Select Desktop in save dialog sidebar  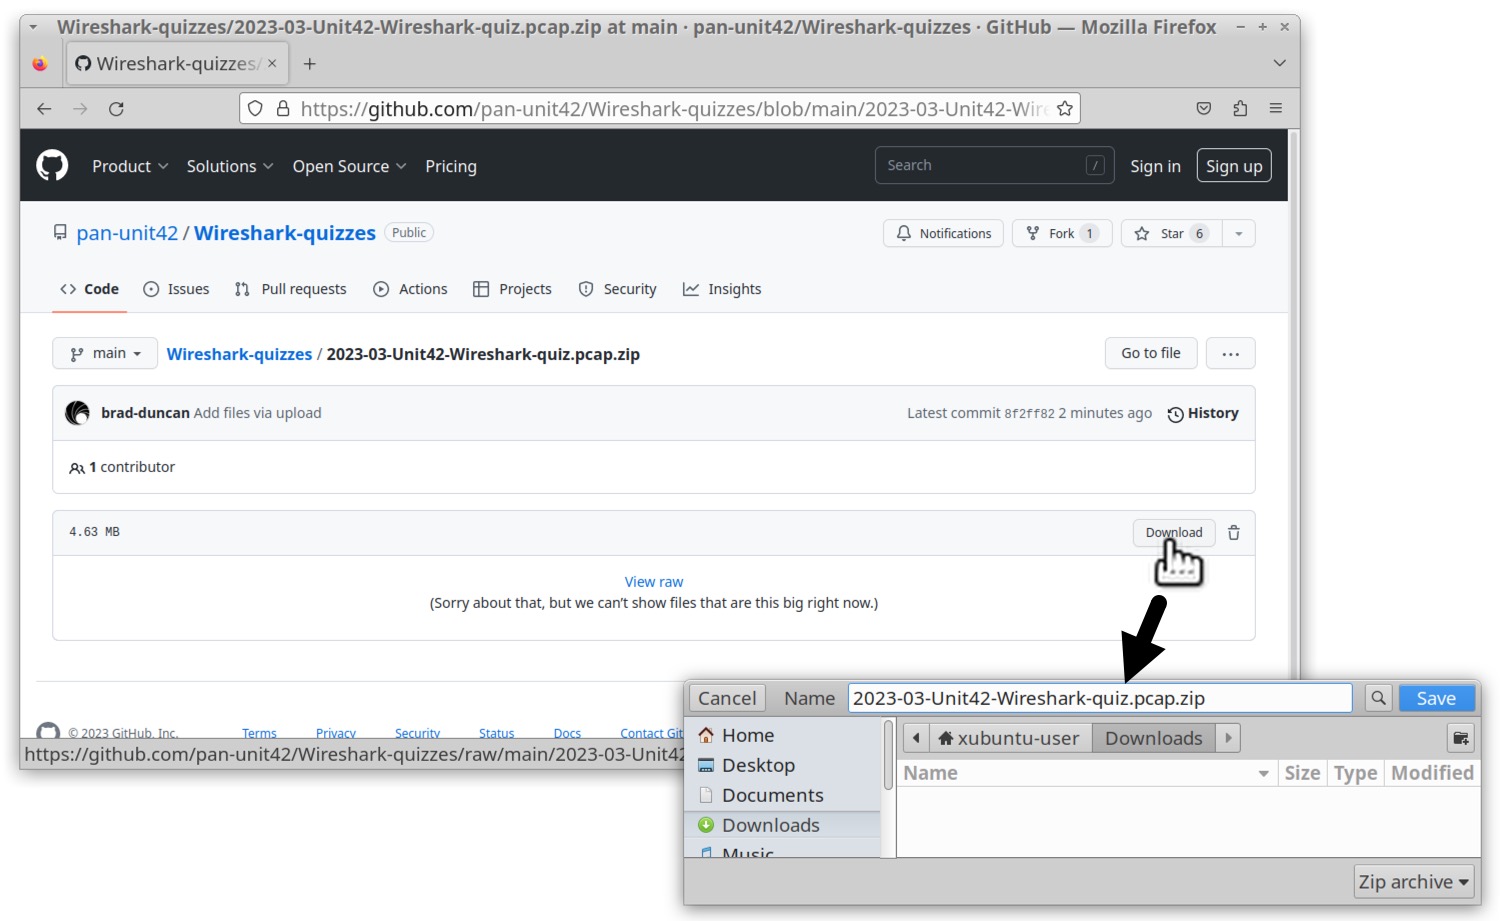(783, 765)
